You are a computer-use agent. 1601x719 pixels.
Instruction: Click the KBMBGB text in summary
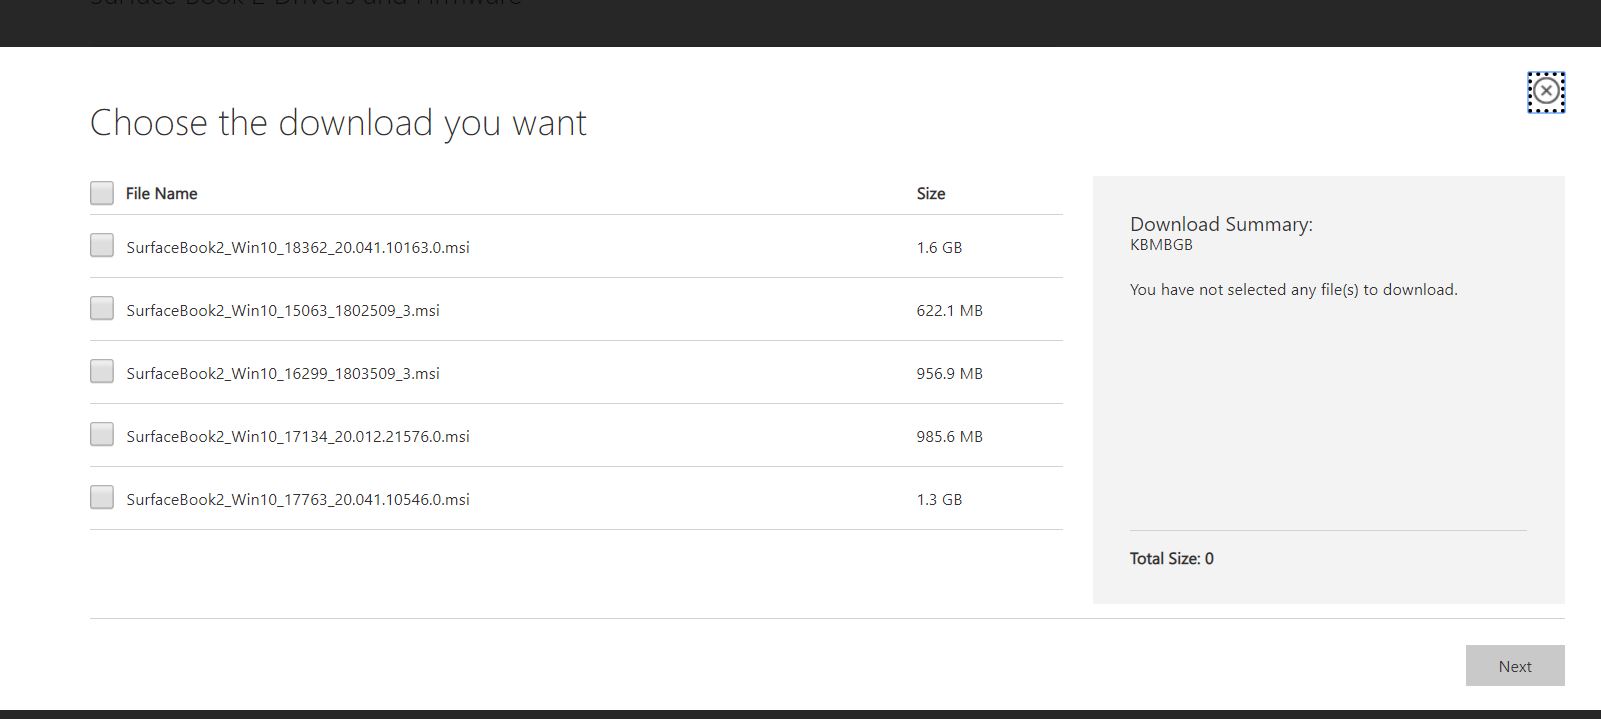pyautogui.click(x=1161, y=245)
